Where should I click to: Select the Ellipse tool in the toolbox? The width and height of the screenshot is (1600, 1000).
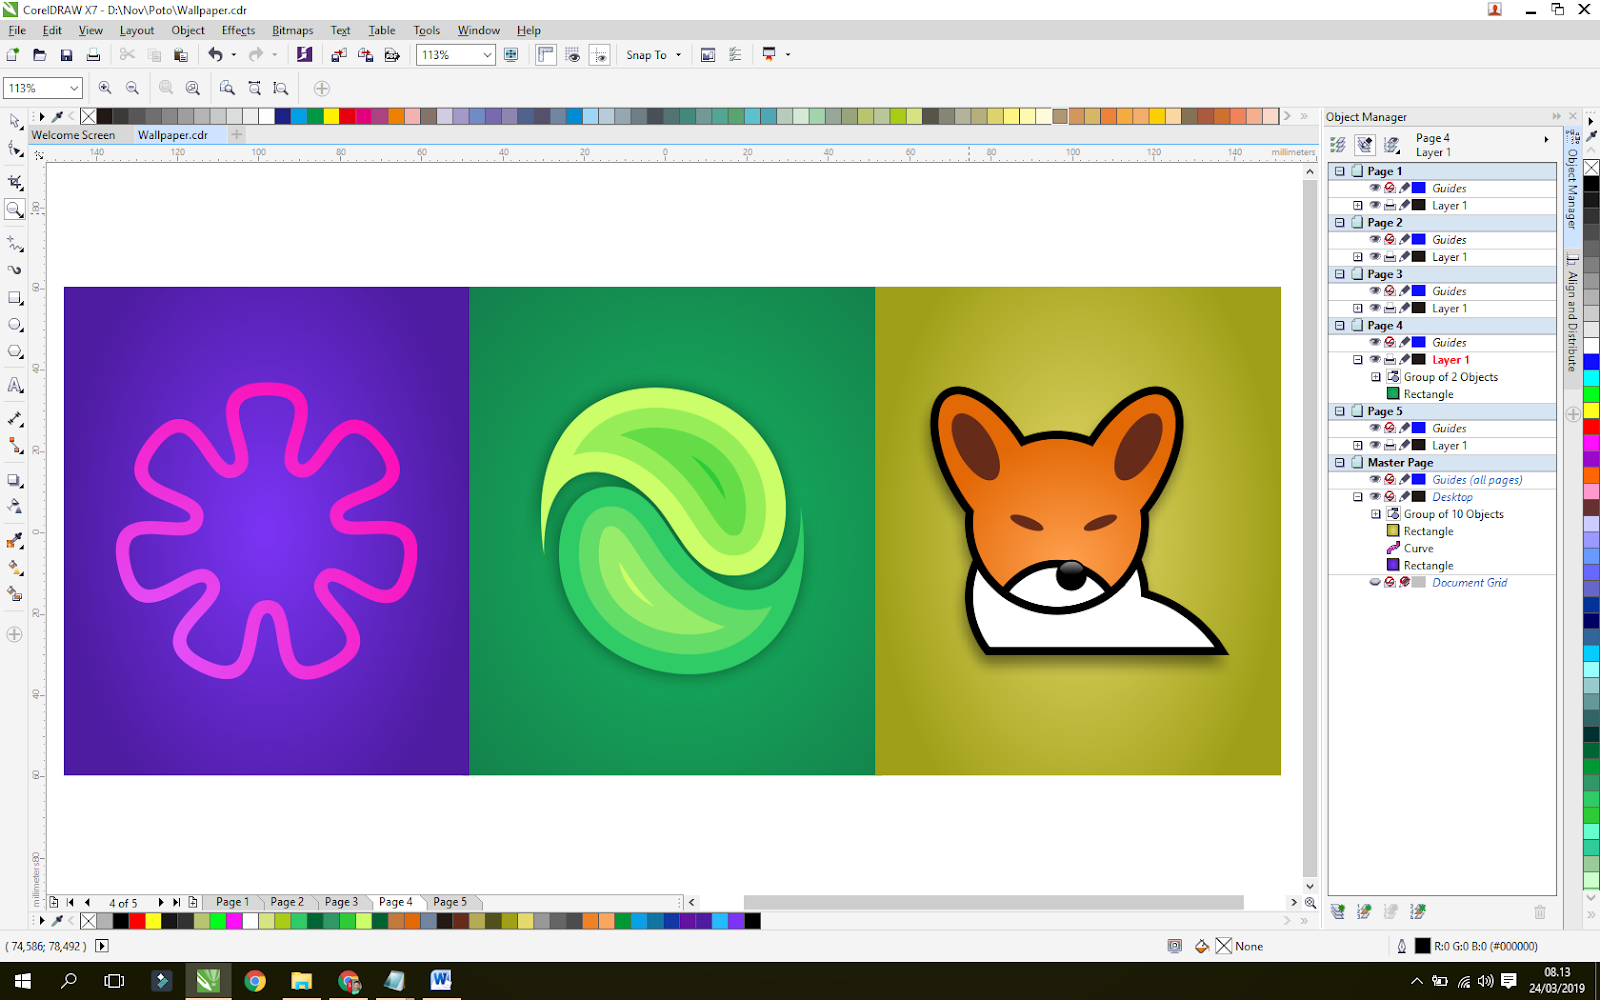(x=15, y=325)
